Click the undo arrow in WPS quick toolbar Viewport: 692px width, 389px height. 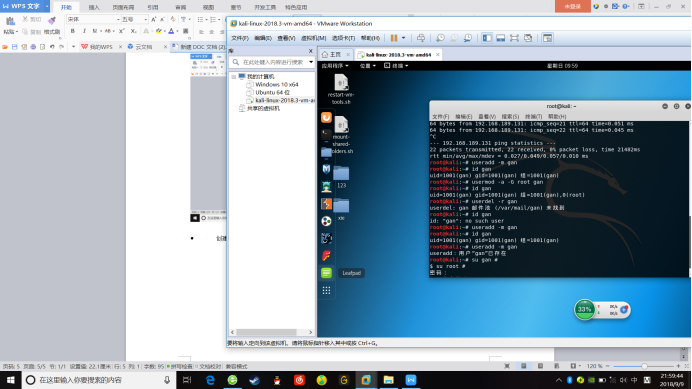coord(52,47)
